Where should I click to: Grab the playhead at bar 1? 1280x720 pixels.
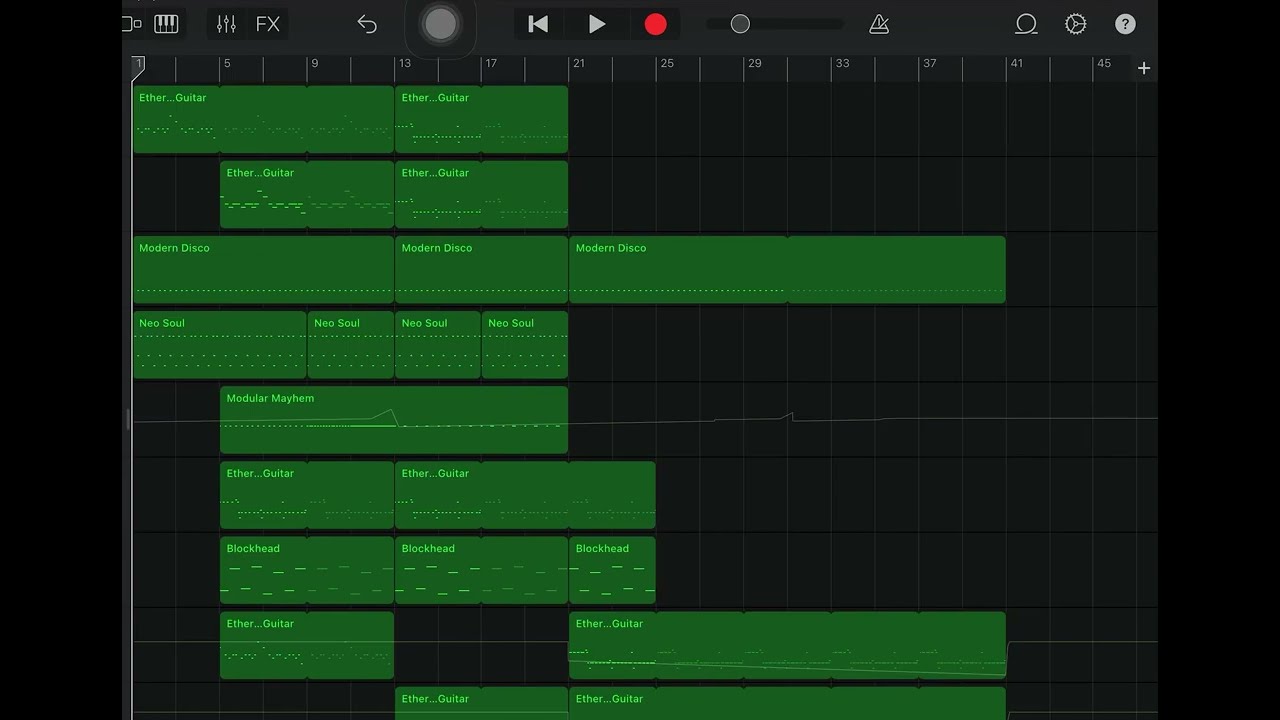tap(138, 67)
